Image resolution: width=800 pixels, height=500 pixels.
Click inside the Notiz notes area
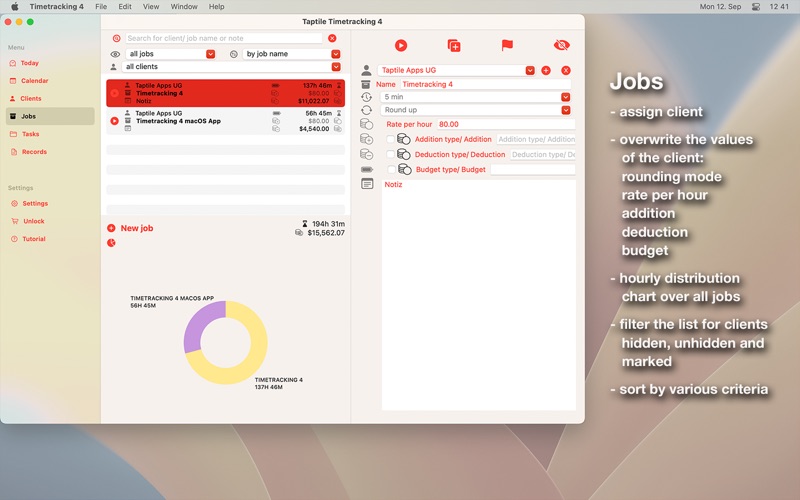tap(479, 295)
